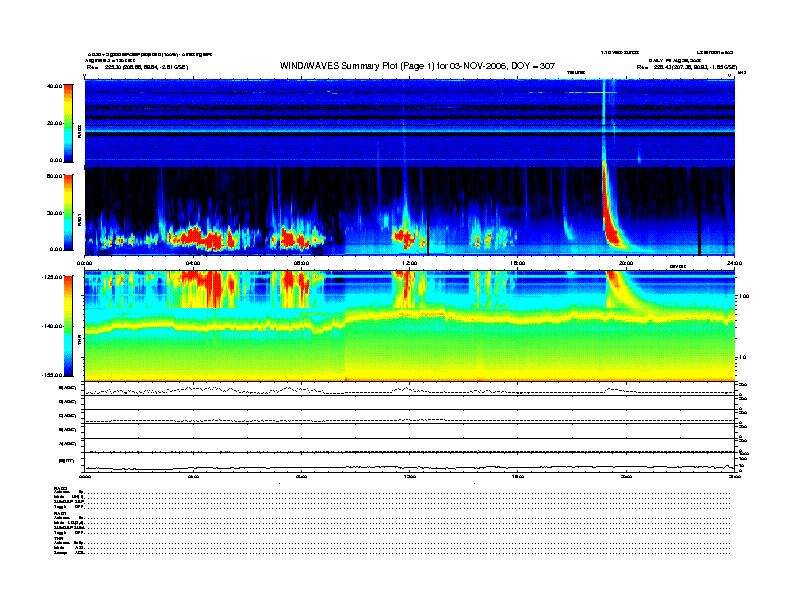Click the topmost dashed line plot under the TNR panel
This screenshot has width=792, height=612.
[x=409, y=391]
